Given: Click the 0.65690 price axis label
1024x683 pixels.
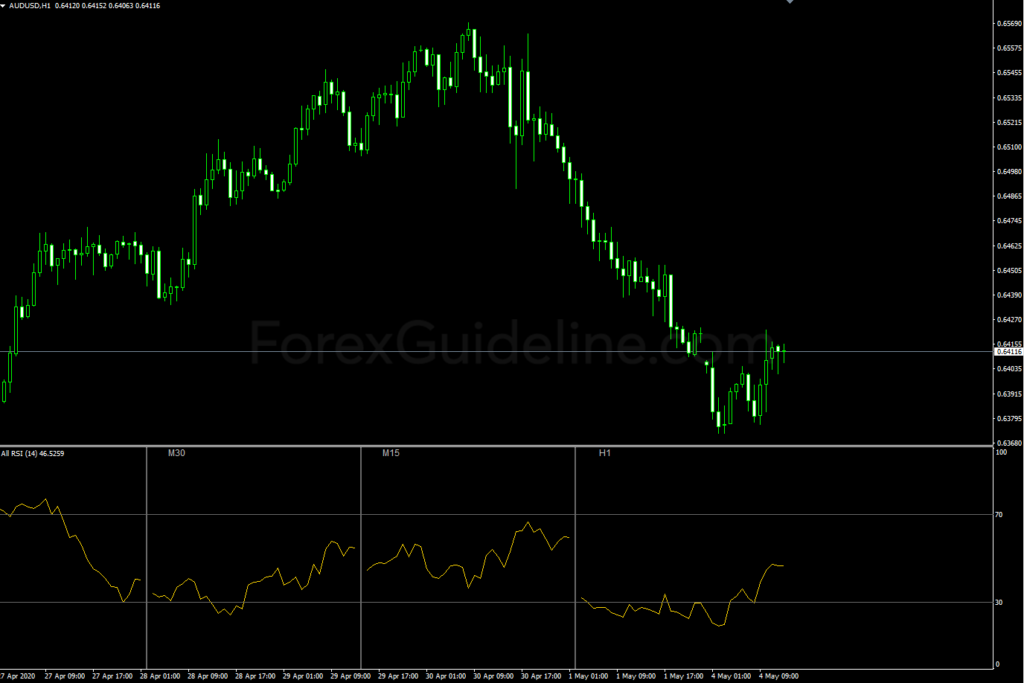Looking at the screenshot, I should pyautogui.click(x=1009, y=24).
